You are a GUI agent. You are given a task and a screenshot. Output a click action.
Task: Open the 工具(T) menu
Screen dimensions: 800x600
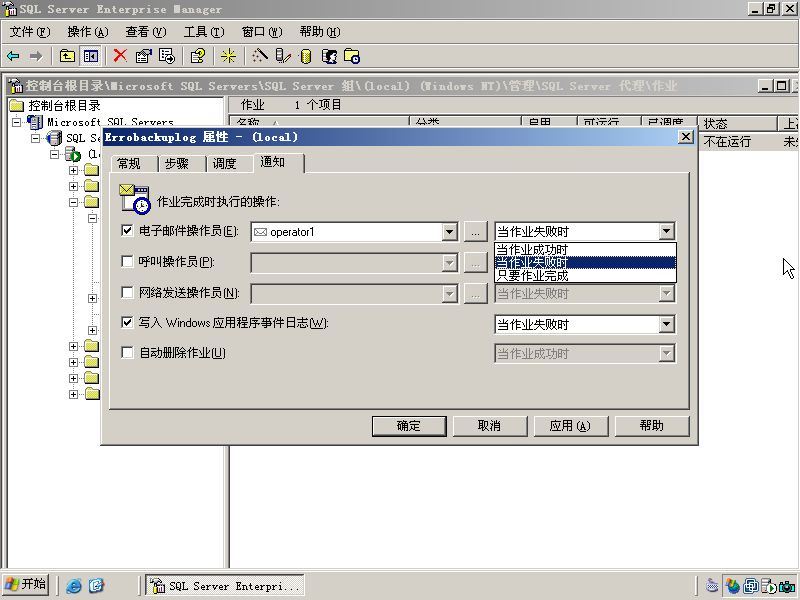tap(204, 32)
